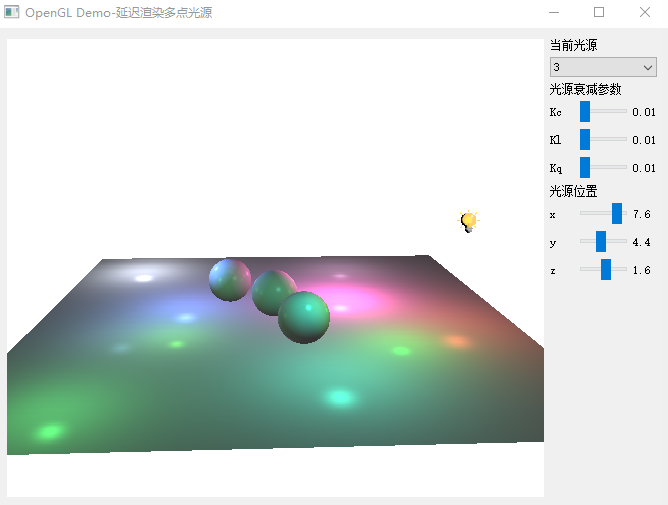Maximize the OpenGL Demo window
Image resolution: width=668 pixels, height=505 pixels.
tap(599, 12)
